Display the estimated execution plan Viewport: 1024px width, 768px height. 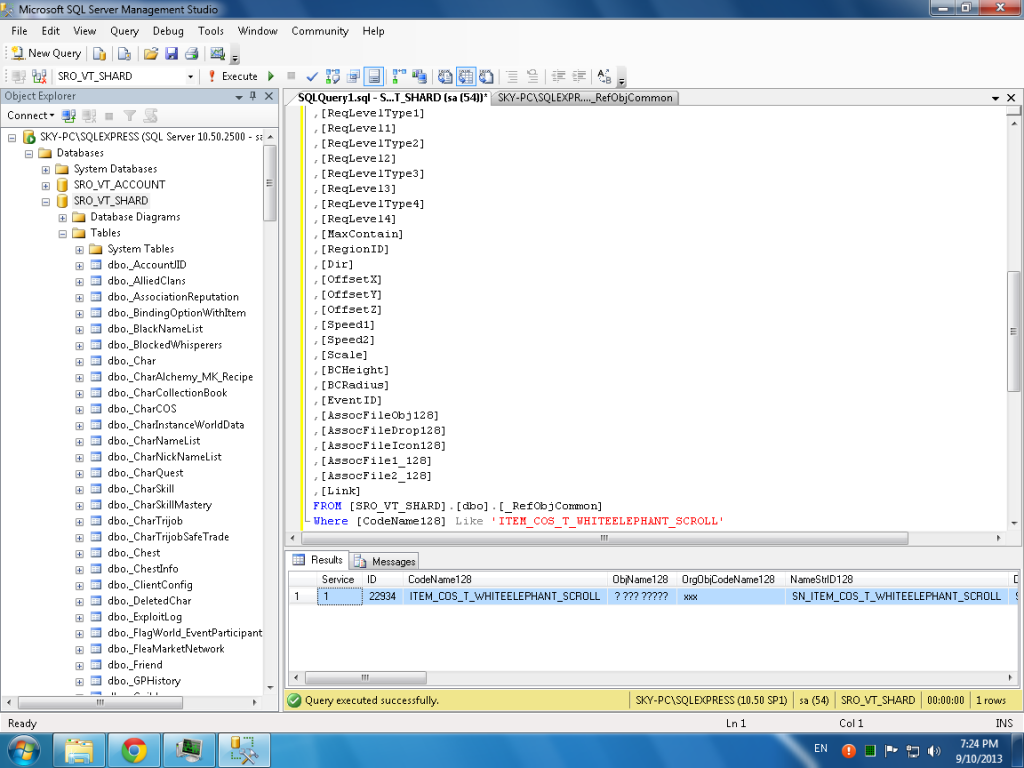(x=332, y=76)
